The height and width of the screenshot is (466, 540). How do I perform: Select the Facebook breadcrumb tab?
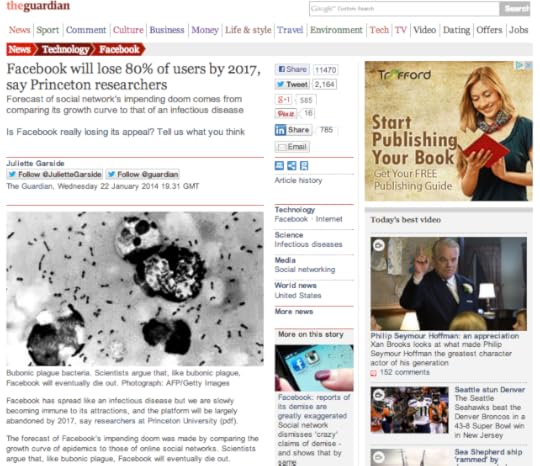click(x=120, y=50)
